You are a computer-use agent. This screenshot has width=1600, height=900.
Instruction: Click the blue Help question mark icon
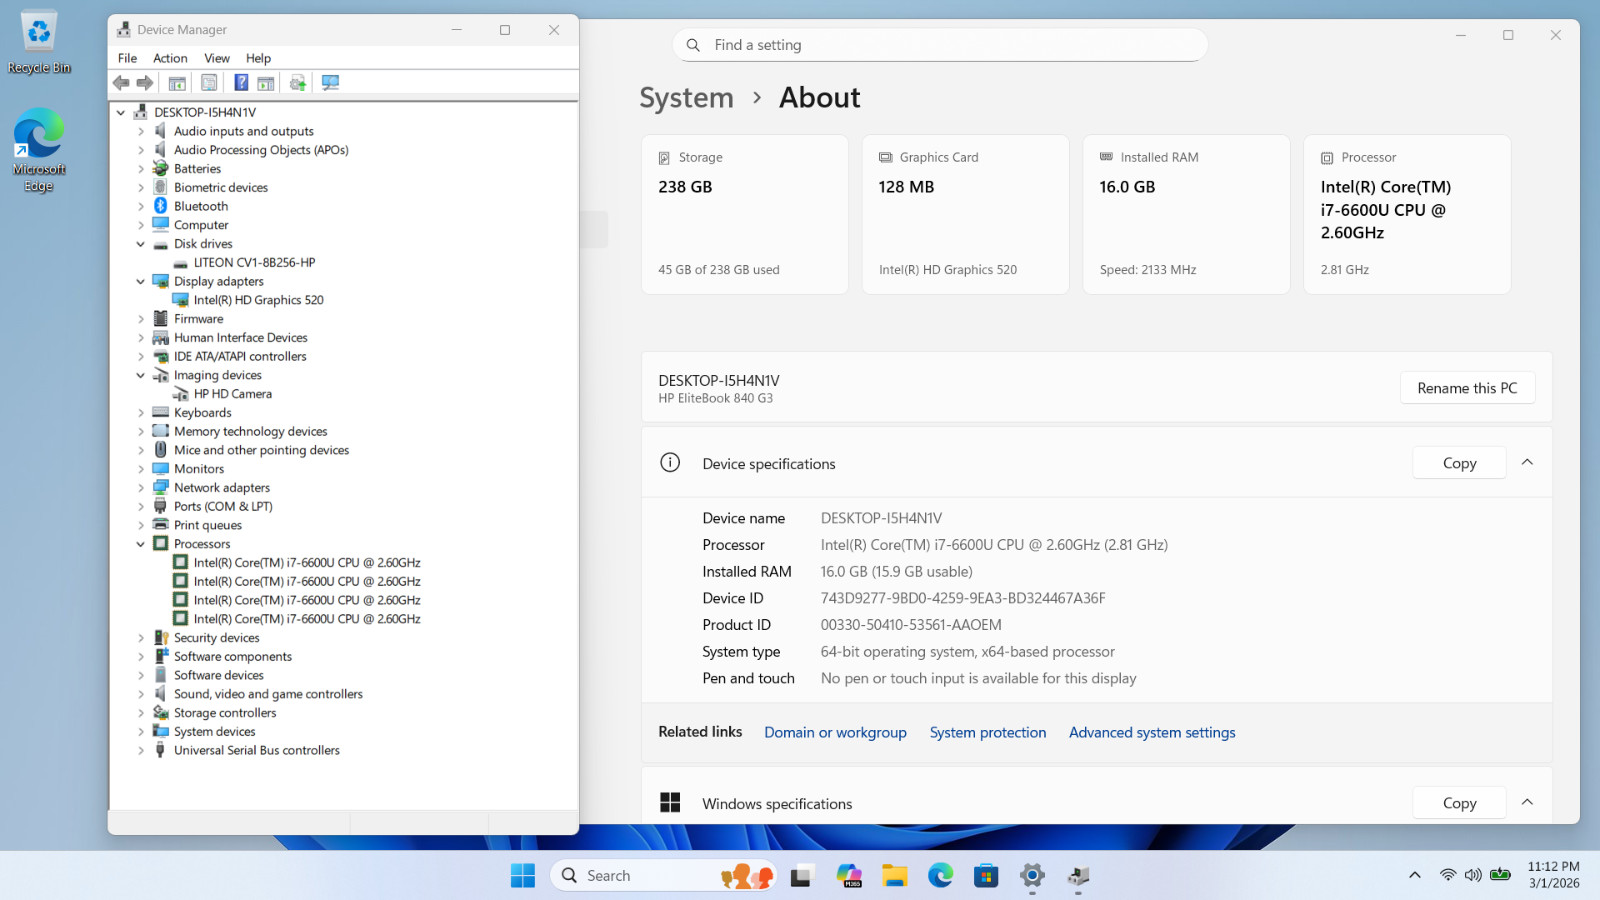pos(241,83)
